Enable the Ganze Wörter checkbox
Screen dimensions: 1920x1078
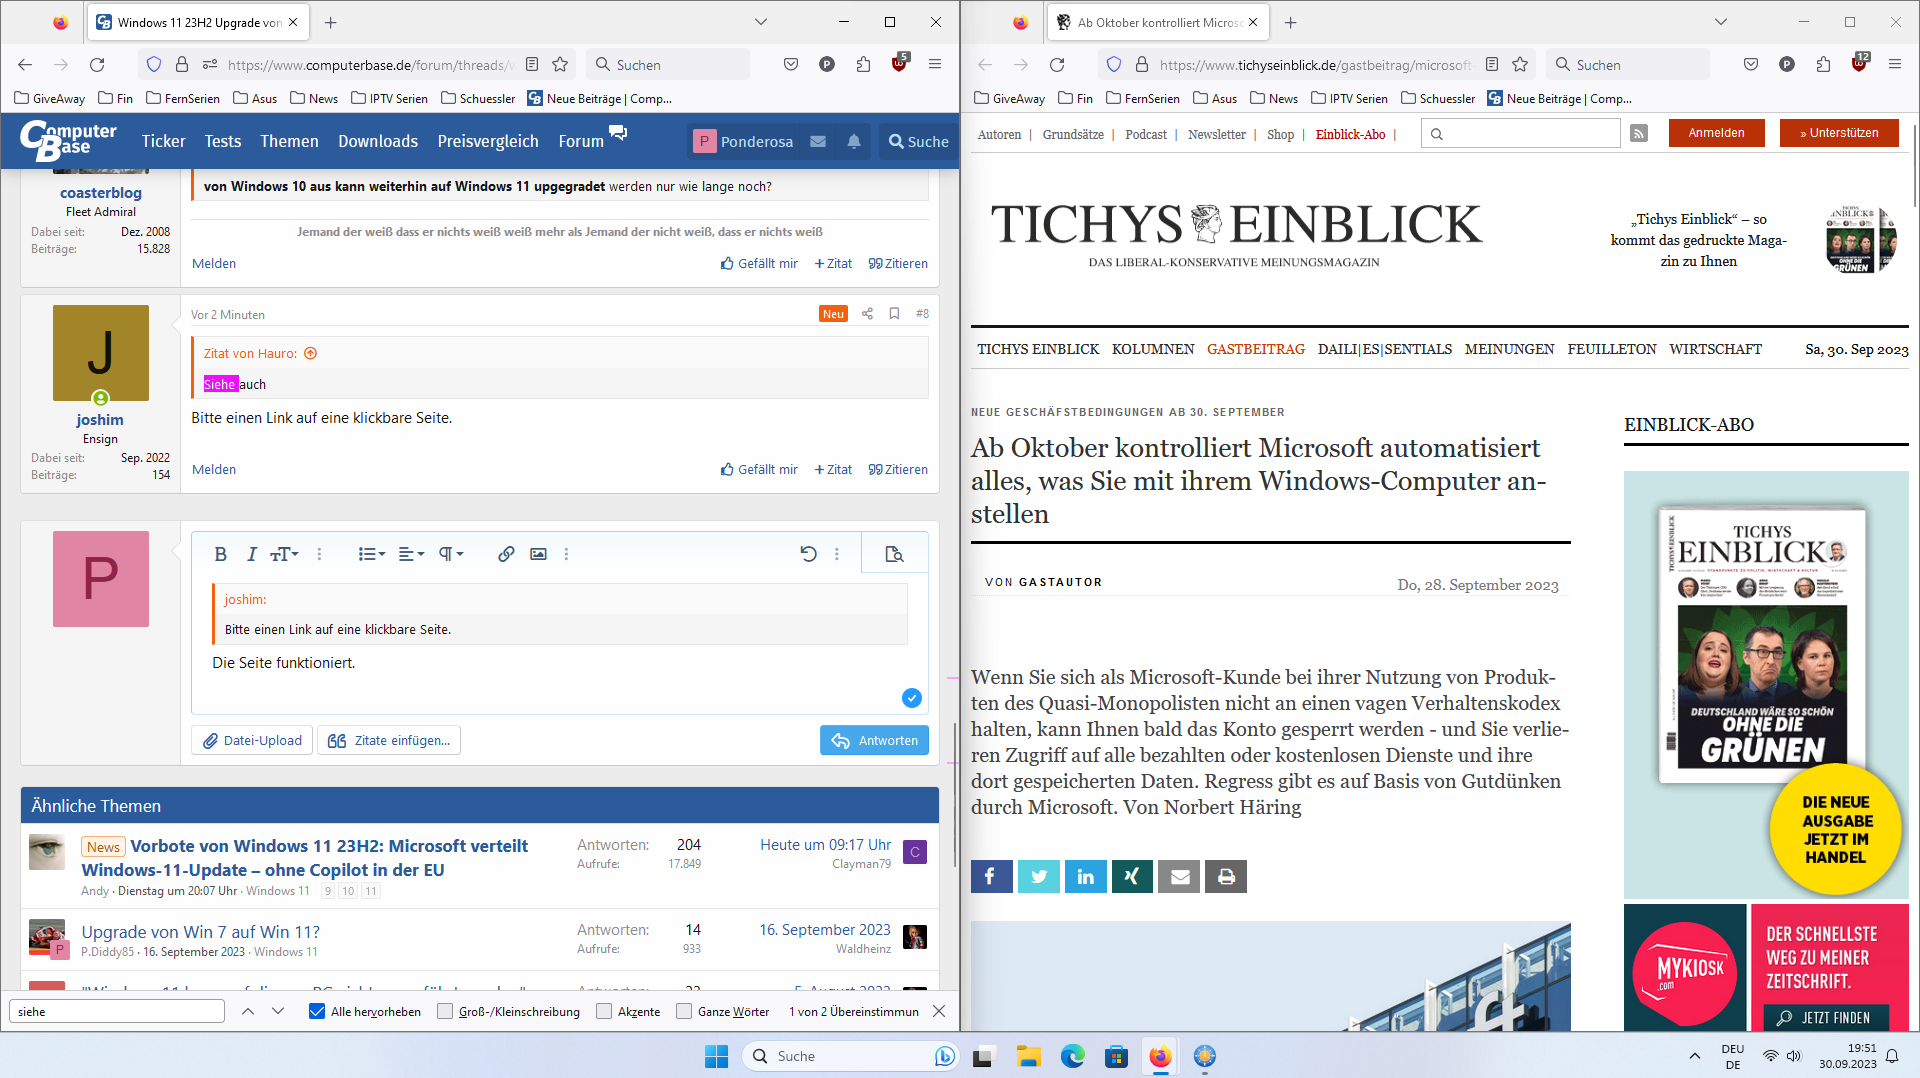684,1011
